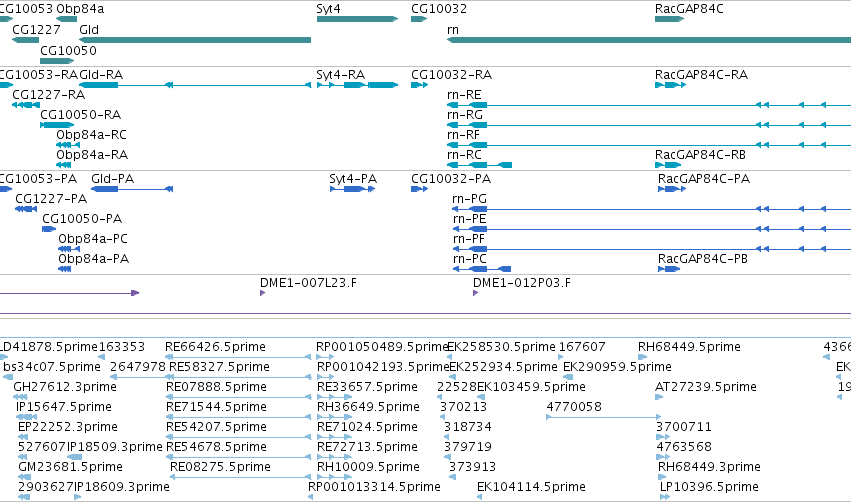Click the Syt4 gene label
Viewport: 851px width, 502px height.
[x=328, y=9]
